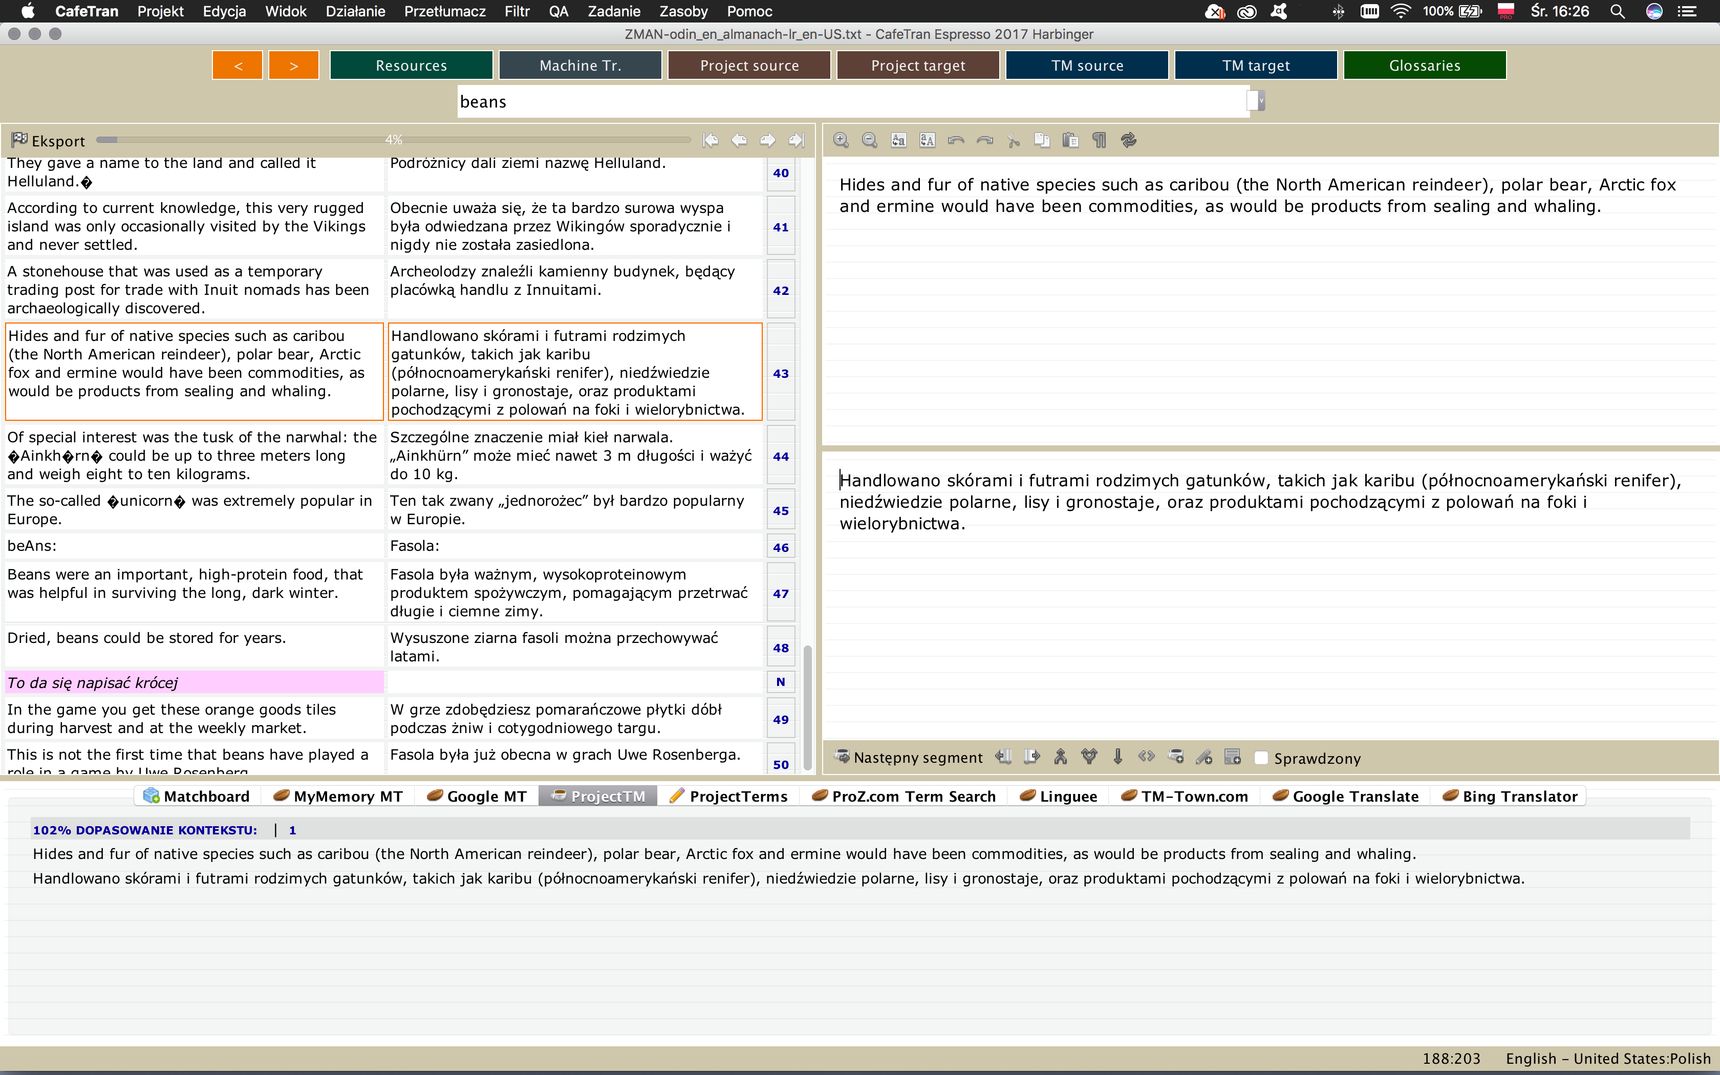The height and width of the screenshot is (1075, 1720).
Task: Switch to the Google Translate tab
Action: click(x=1345, y=796)
